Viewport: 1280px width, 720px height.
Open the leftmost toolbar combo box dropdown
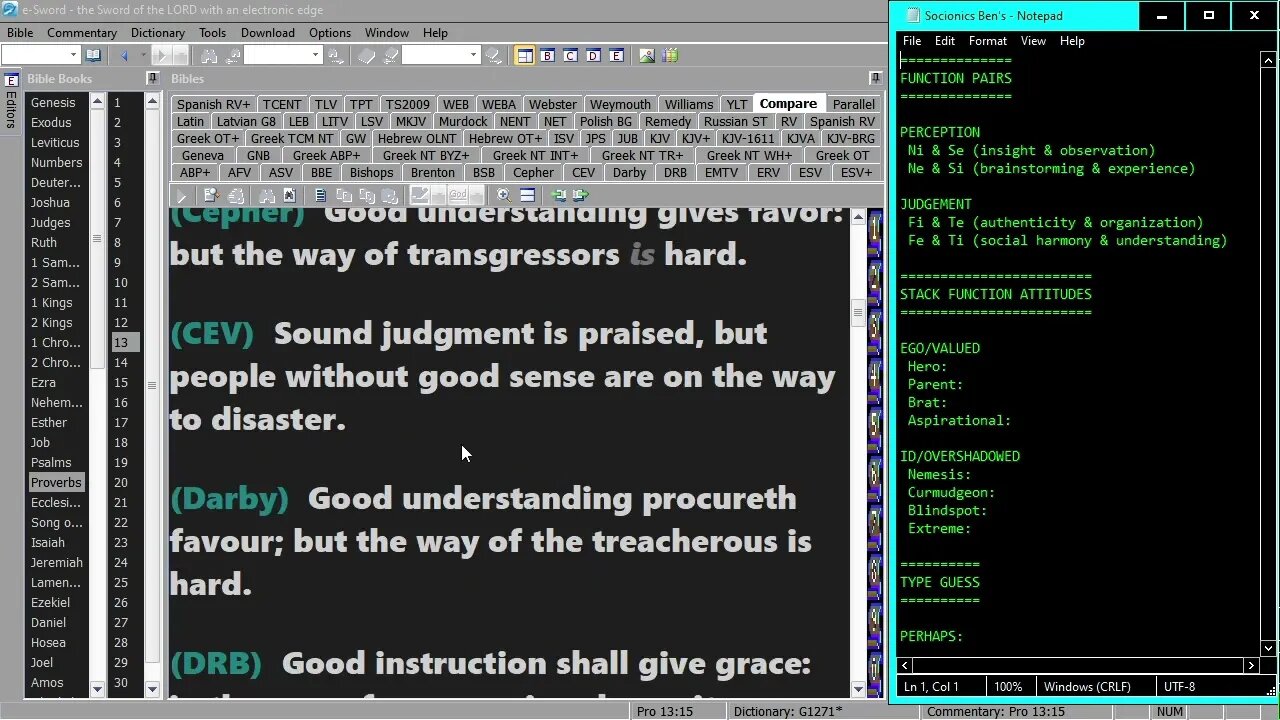[73, 55]
